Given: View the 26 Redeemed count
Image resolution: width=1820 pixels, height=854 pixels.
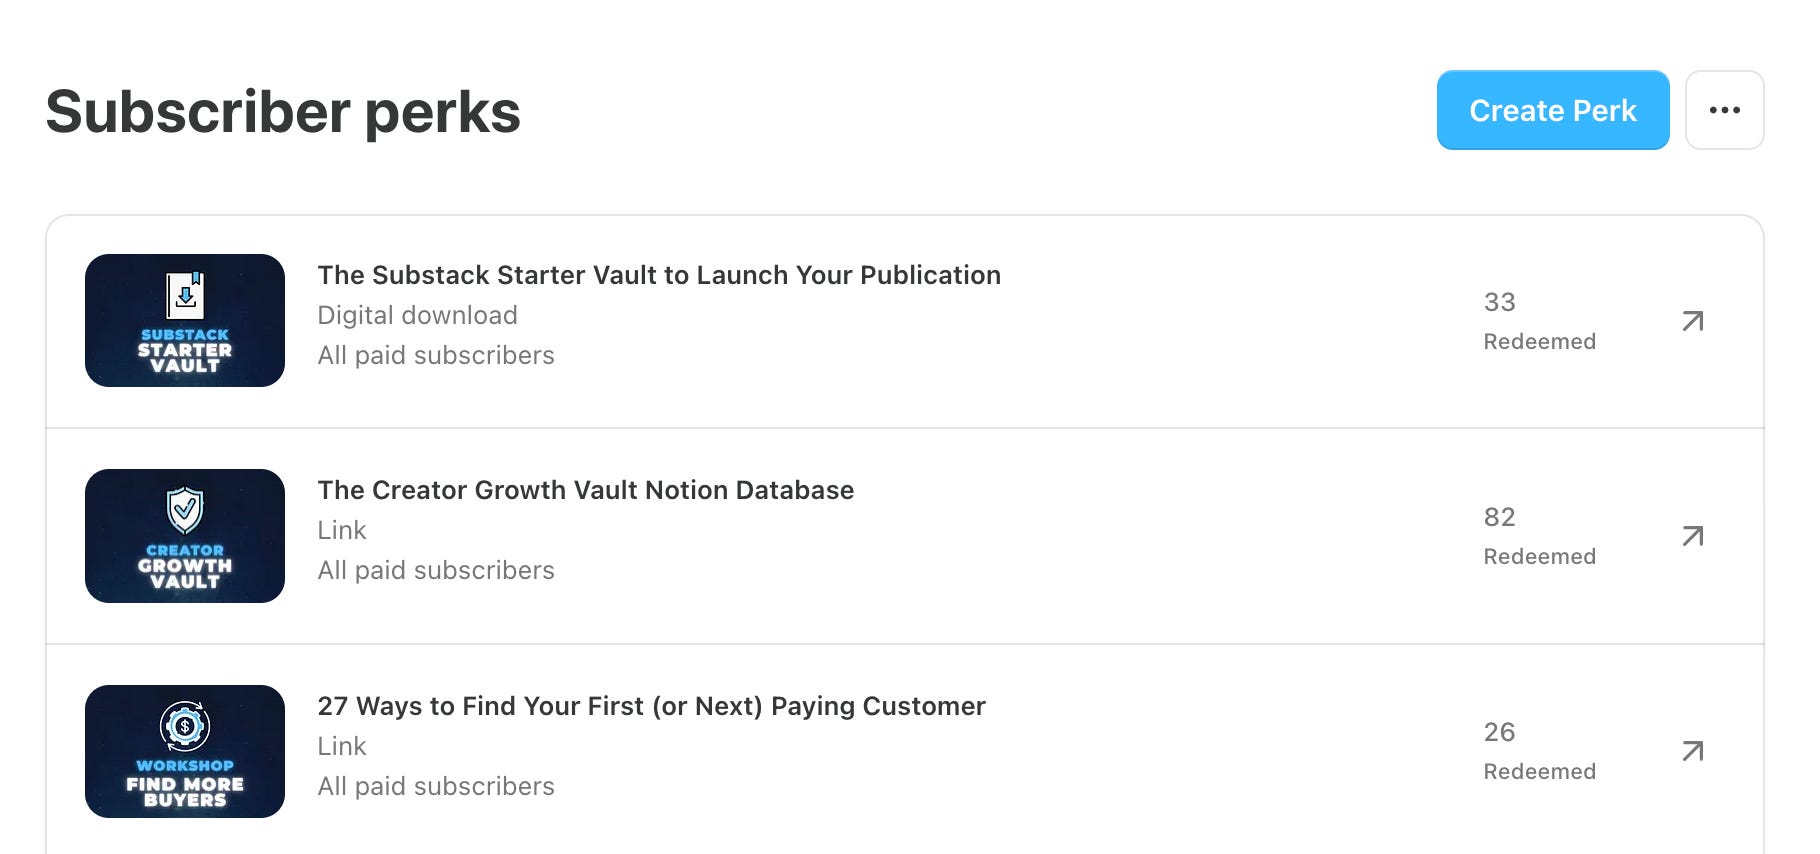Looking at the screenshot, I should pyautogui.click(x=1539, y=751).
